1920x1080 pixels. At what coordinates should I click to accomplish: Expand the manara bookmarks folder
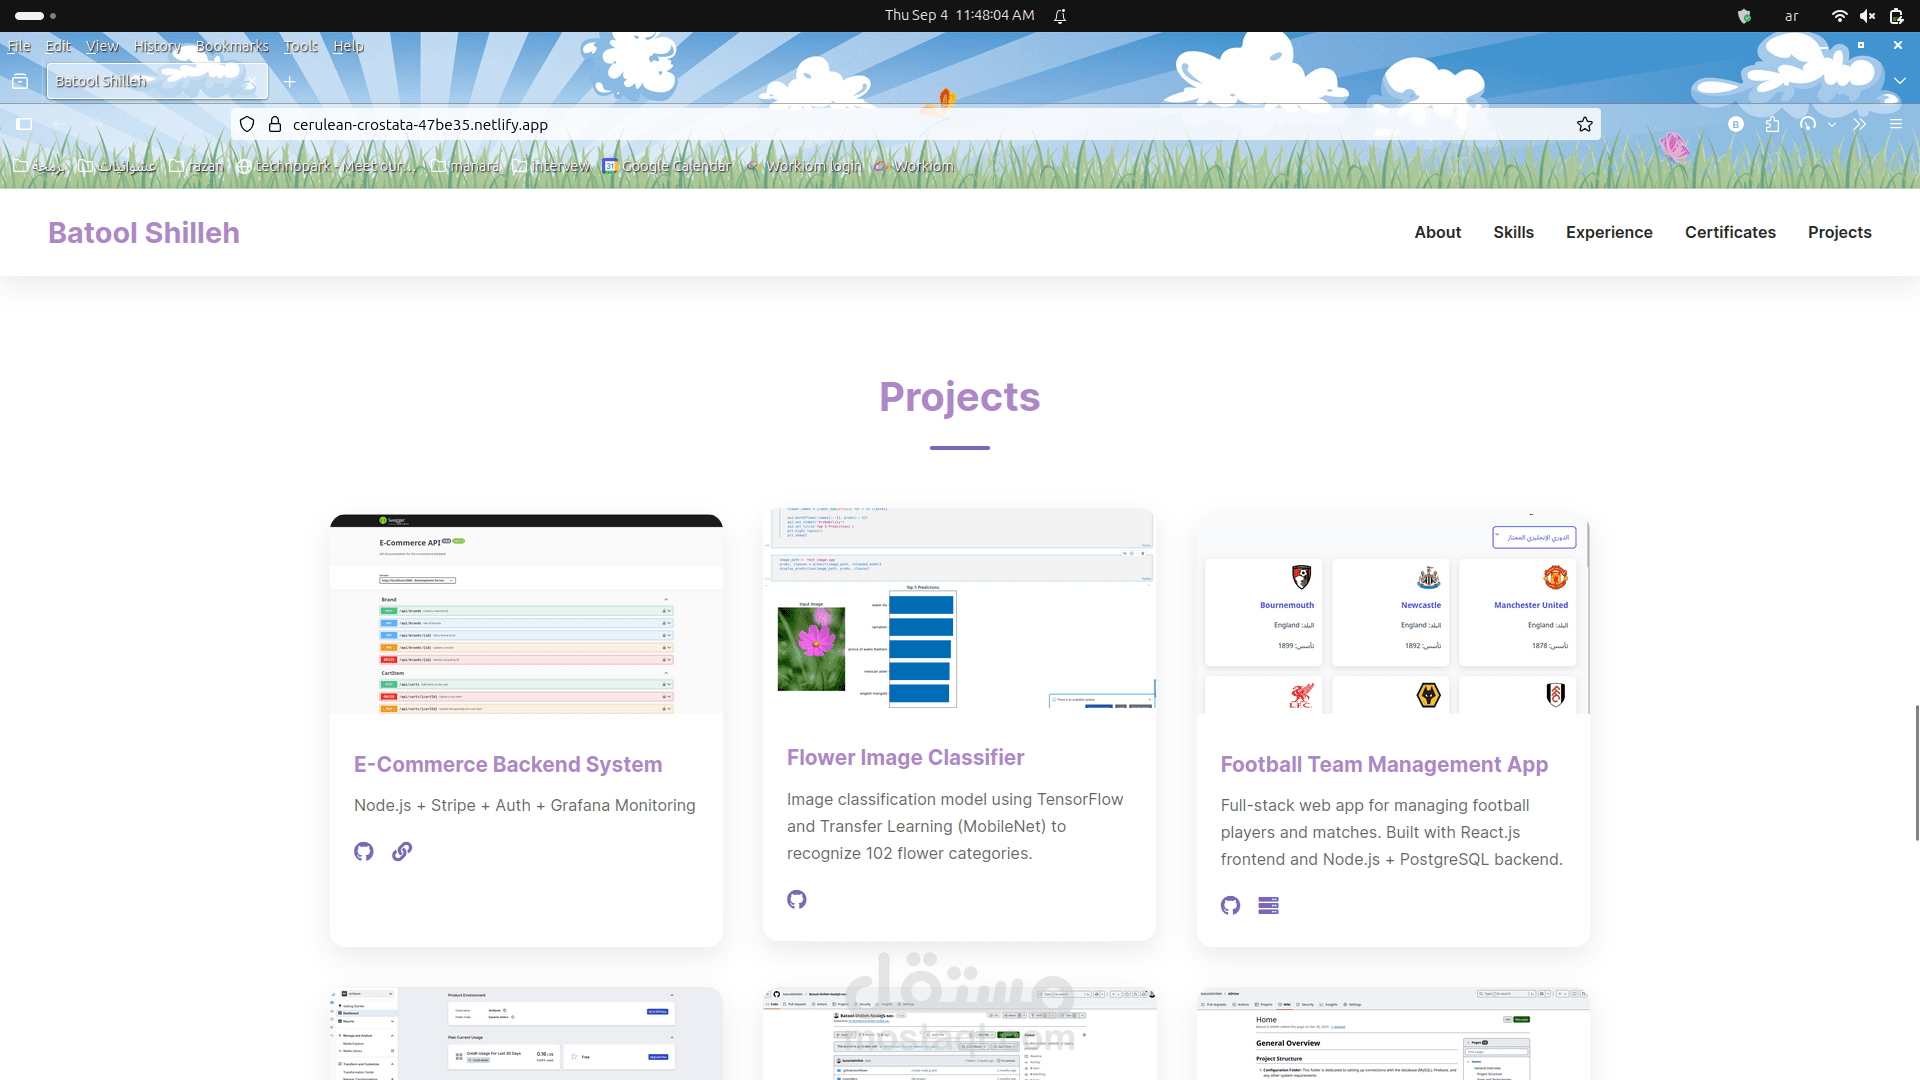coord(466,166)
